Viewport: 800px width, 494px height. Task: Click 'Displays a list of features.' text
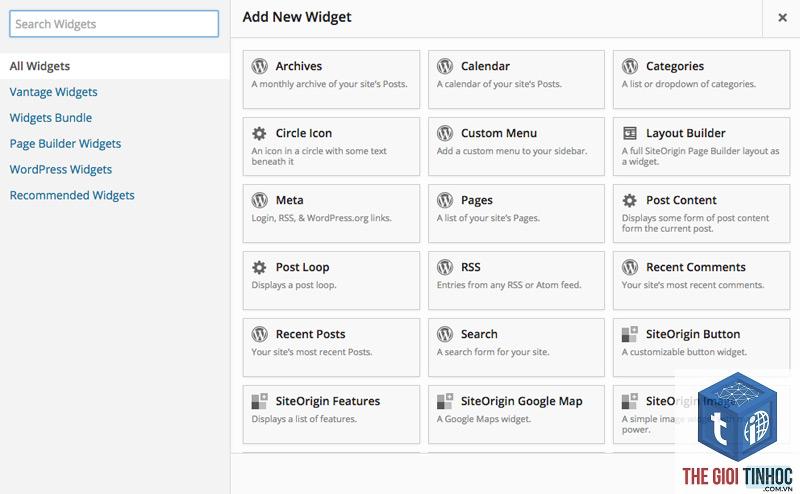(x=304, y=419)
